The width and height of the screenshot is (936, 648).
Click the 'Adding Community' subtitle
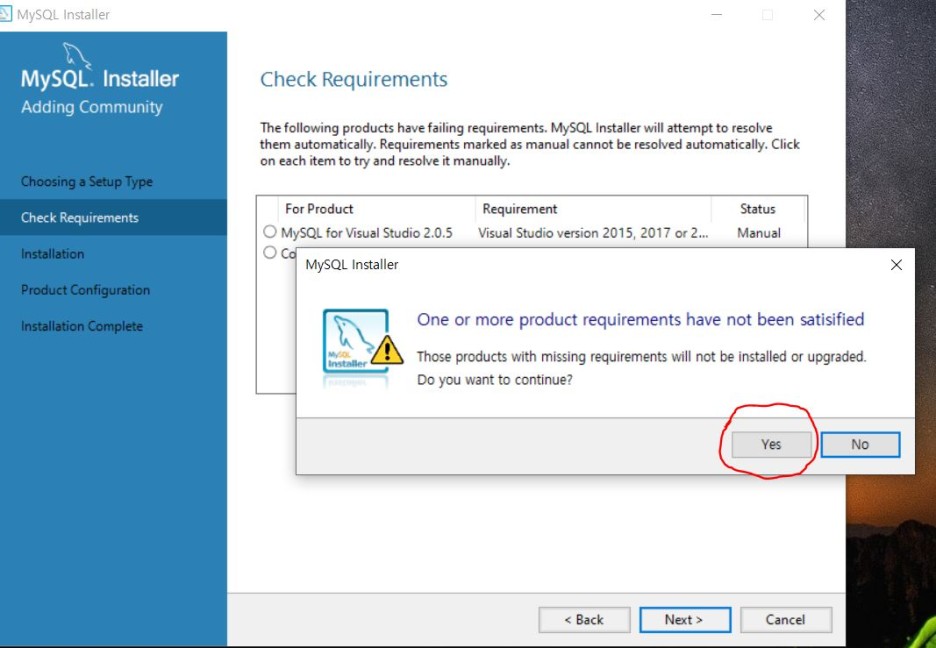(x=92, y=107)
